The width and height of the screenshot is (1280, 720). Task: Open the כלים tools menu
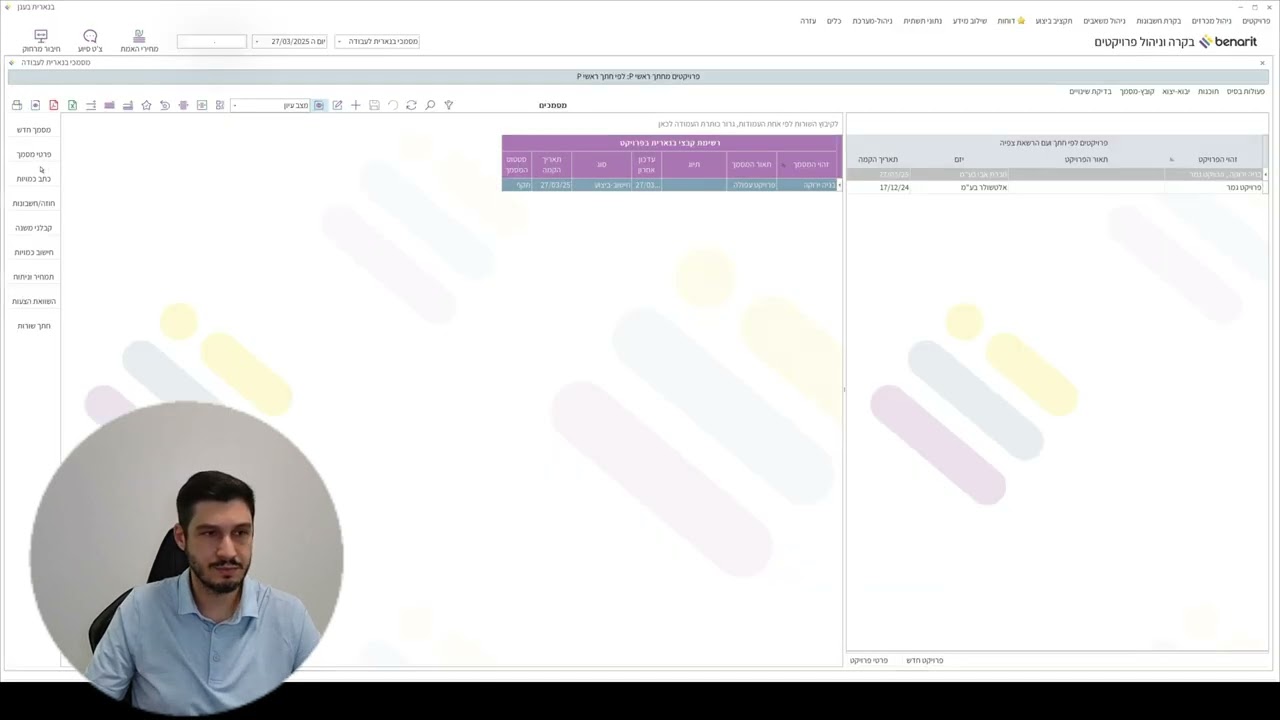pyautogui.click(x=834, y=21)
